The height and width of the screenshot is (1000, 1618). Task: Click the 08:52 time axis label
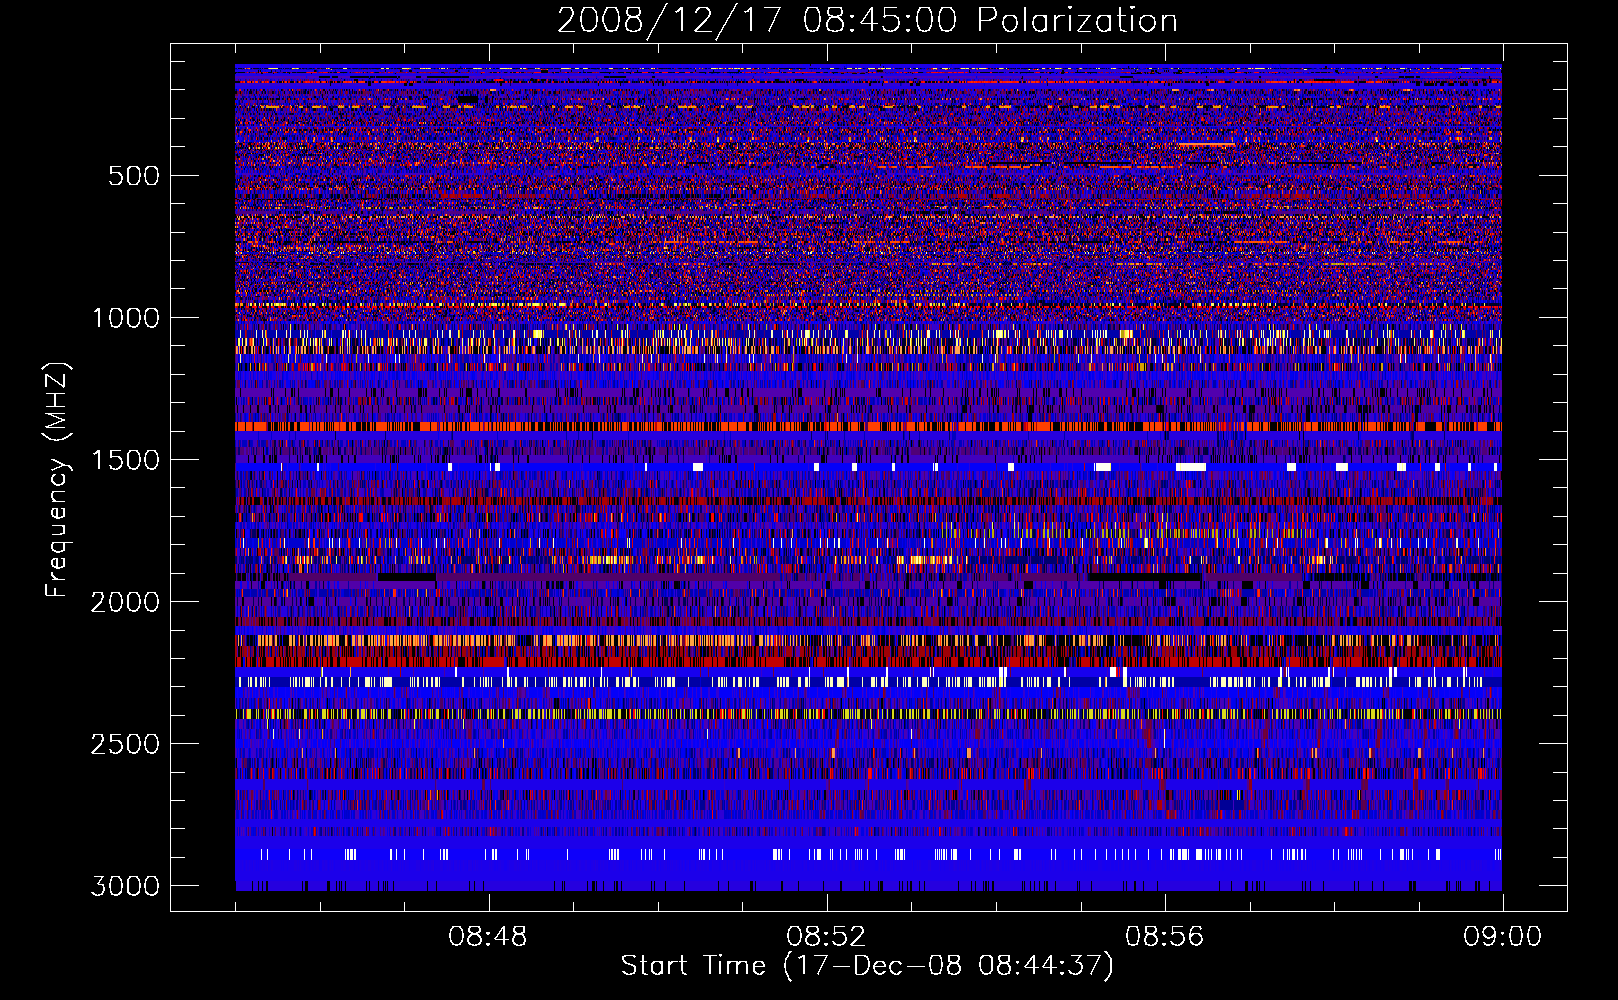pos(825,937)
